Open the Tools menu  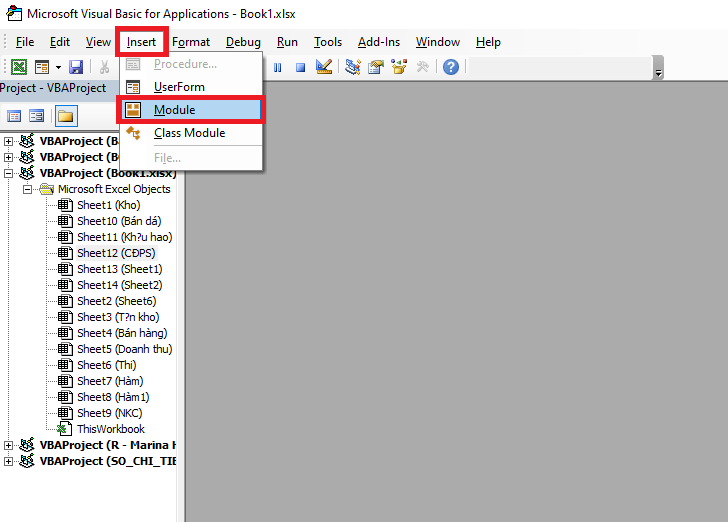(x=328, y=42)
